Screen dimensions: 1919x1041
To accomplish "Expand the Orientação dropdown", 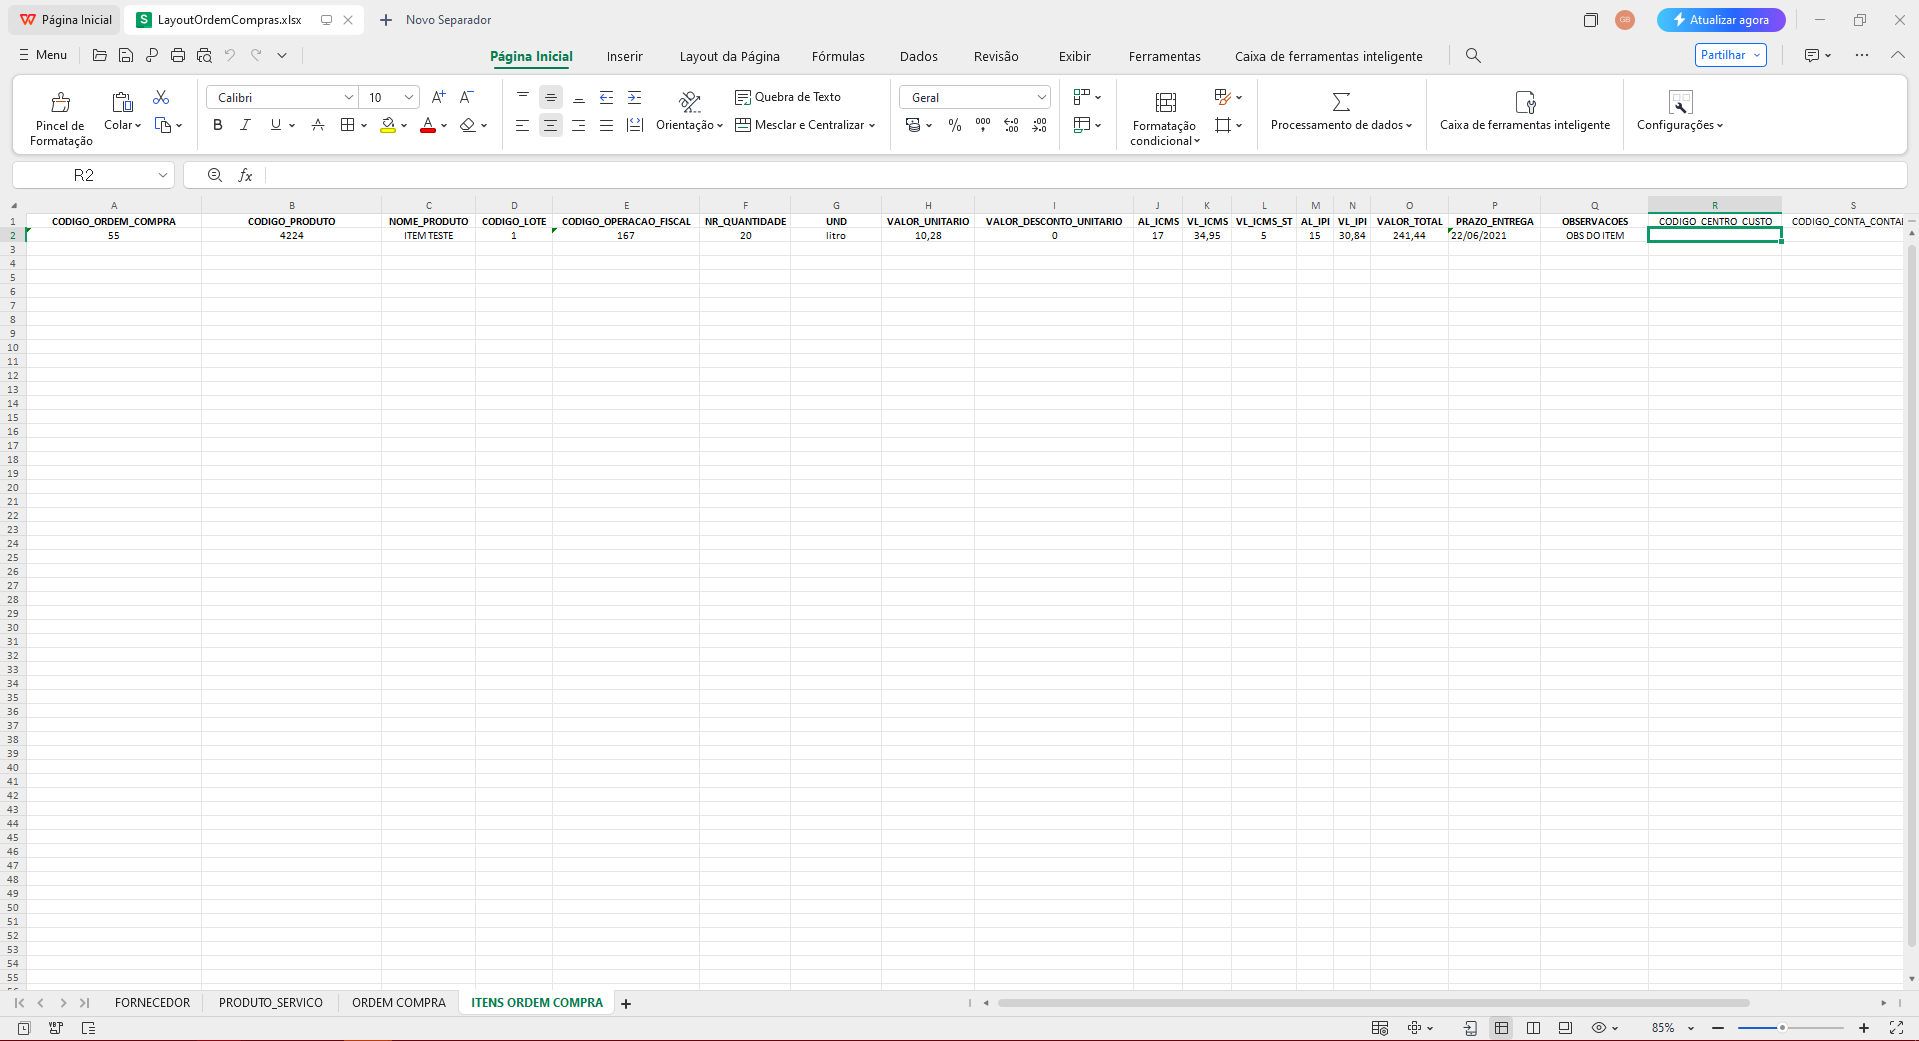I will point(719,125).
